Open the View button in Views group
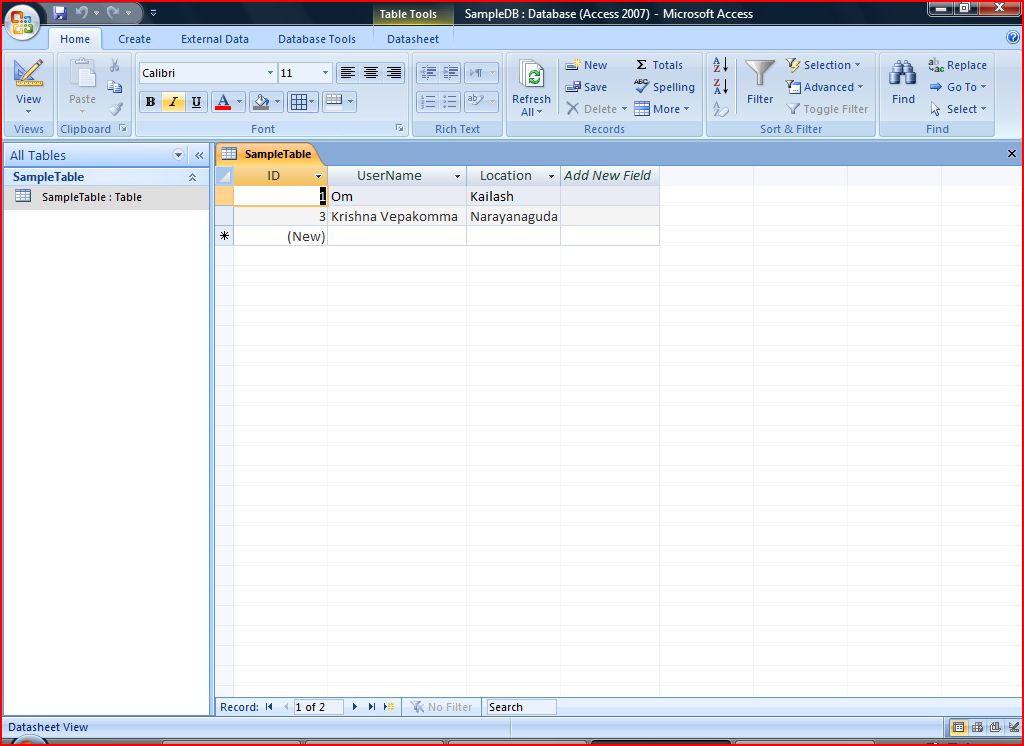Screen dimensions: 1024x746 (28, 87)
